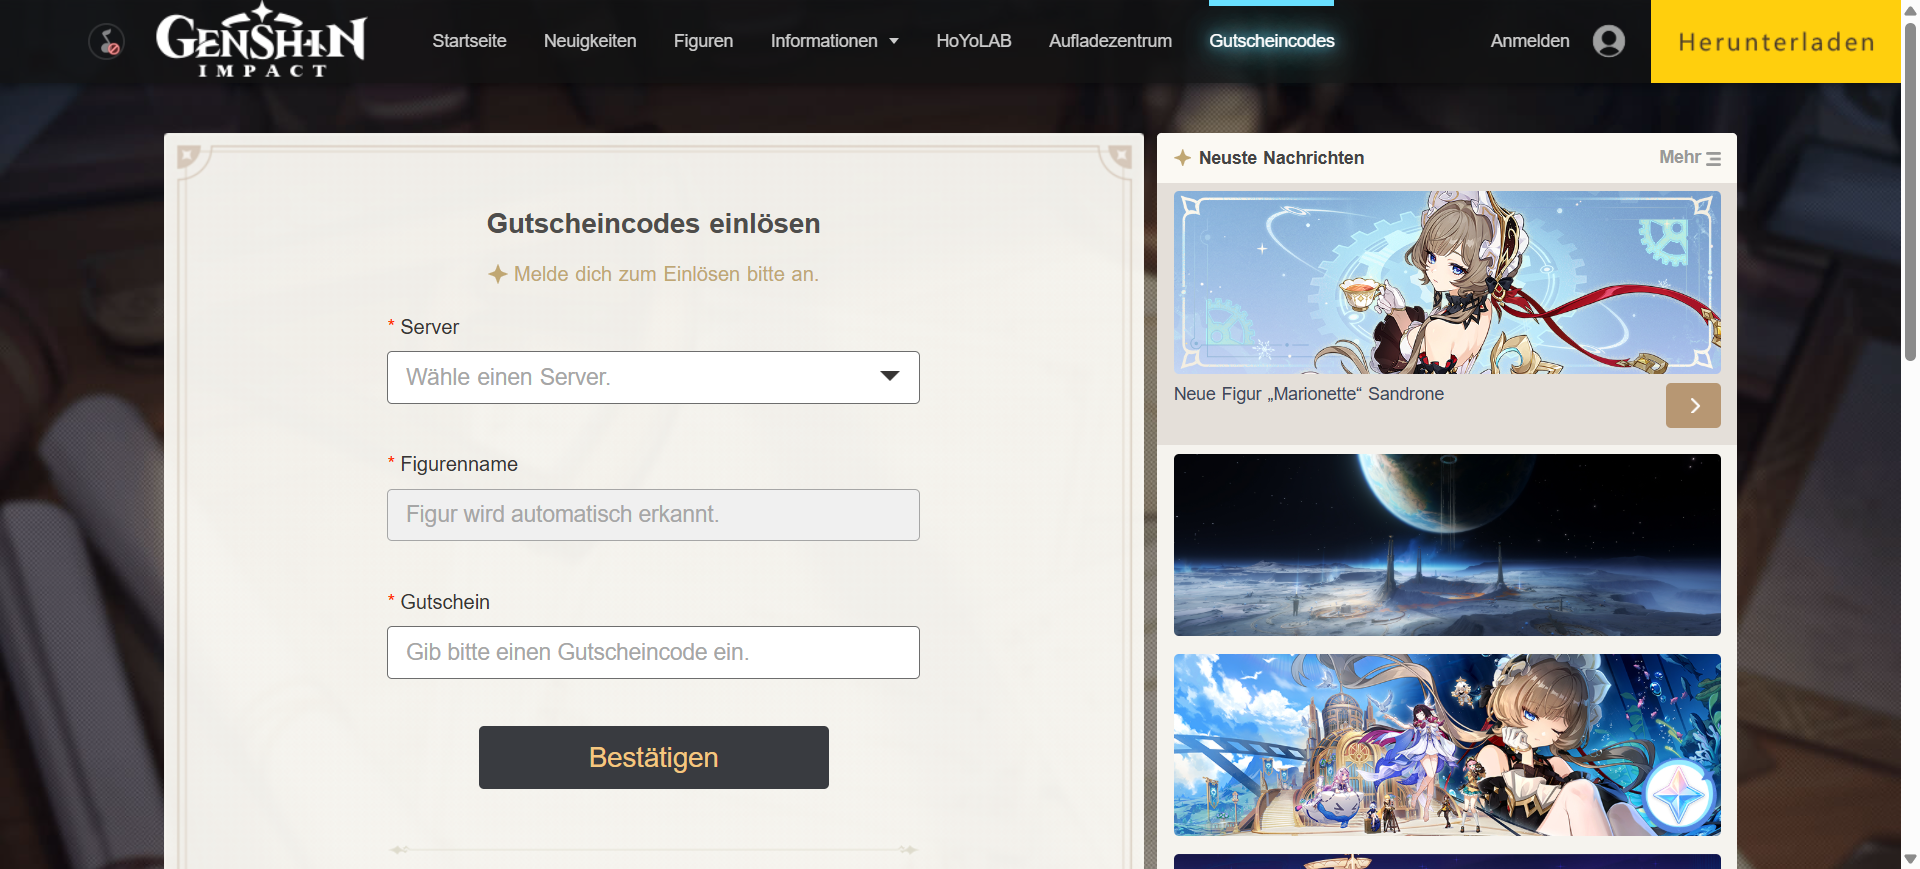Go to Startseite
Viewport: 1920px width, 869px height.
pos(469,41)
